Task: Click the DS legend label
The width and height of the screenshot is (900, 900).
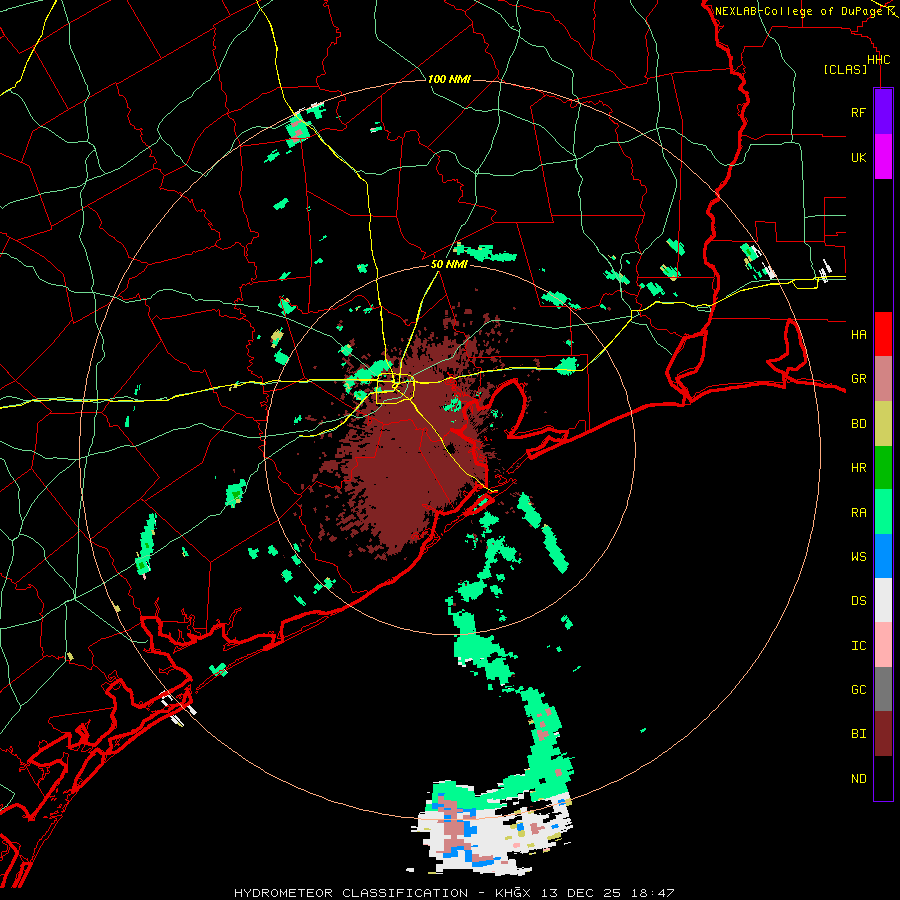Action: click(x=858, y=601)
